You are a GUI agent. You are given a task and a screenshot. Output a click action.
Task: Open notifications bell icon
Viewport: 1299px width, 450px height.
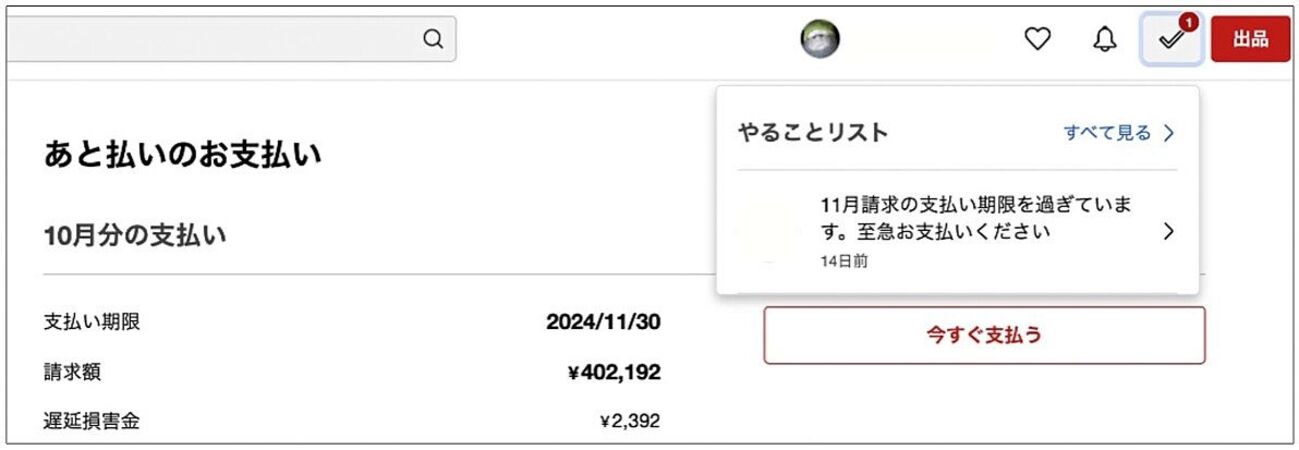tap(1104, 40)
